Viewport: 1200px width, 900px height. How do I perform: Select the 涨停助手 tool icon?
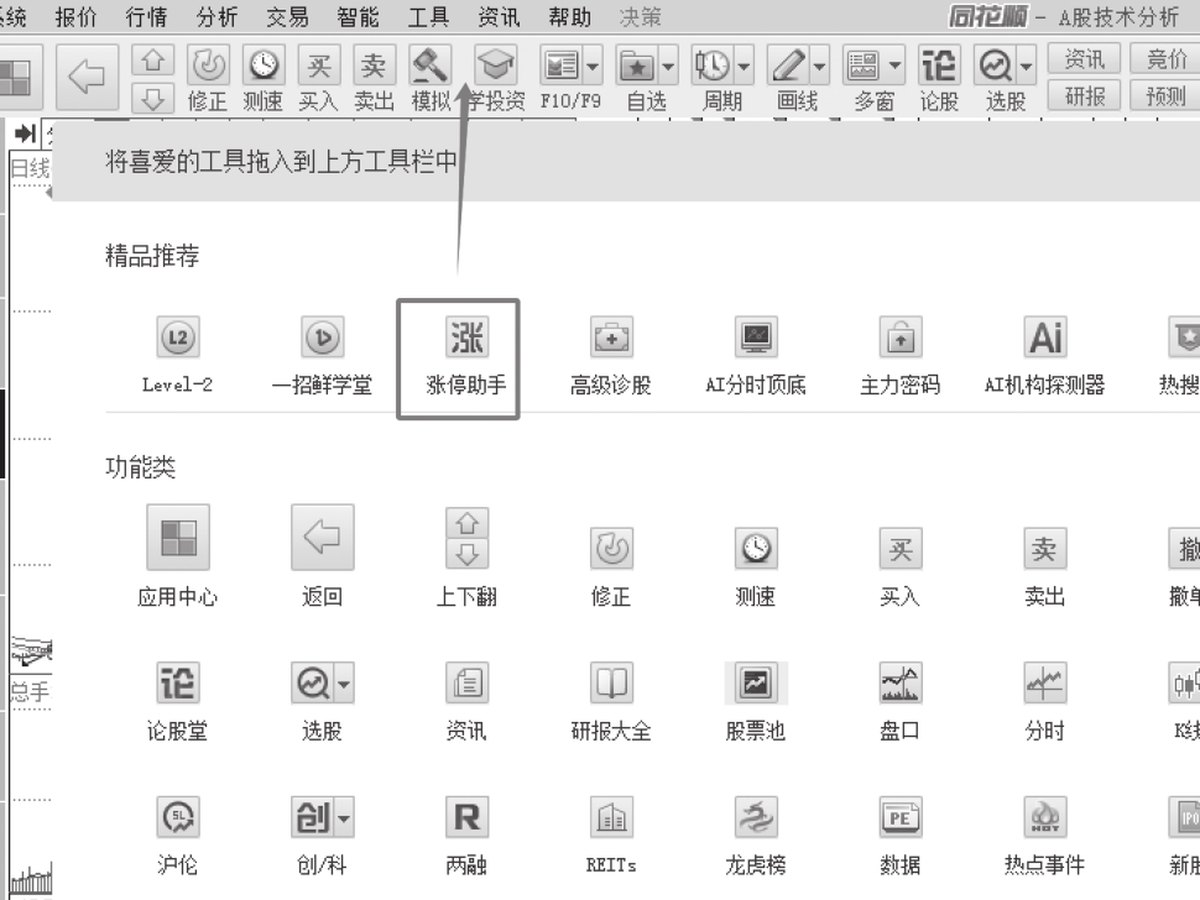(x=467, y=339)
